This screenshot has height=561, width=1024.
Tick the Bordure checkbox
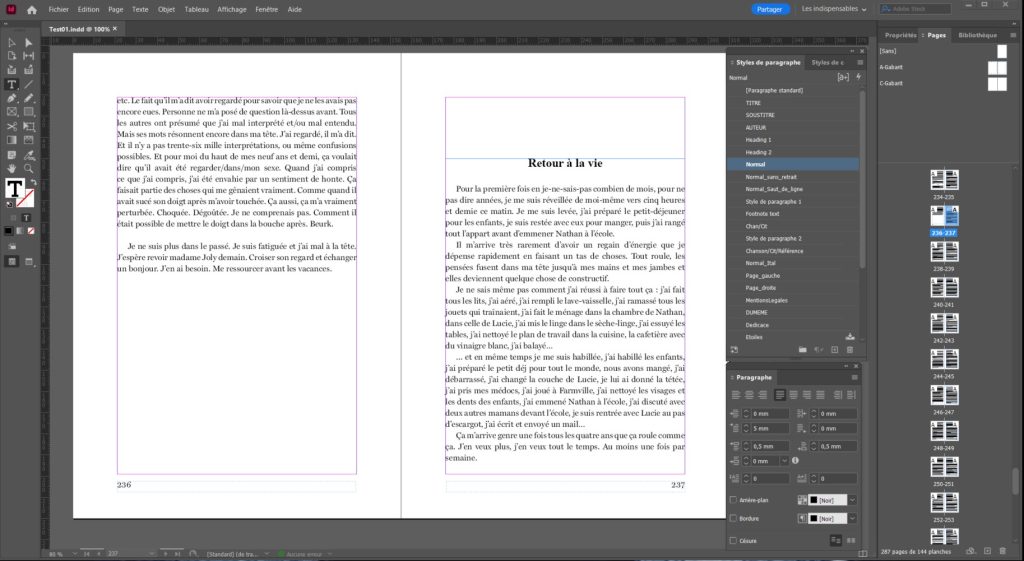[x=734, y=519]
